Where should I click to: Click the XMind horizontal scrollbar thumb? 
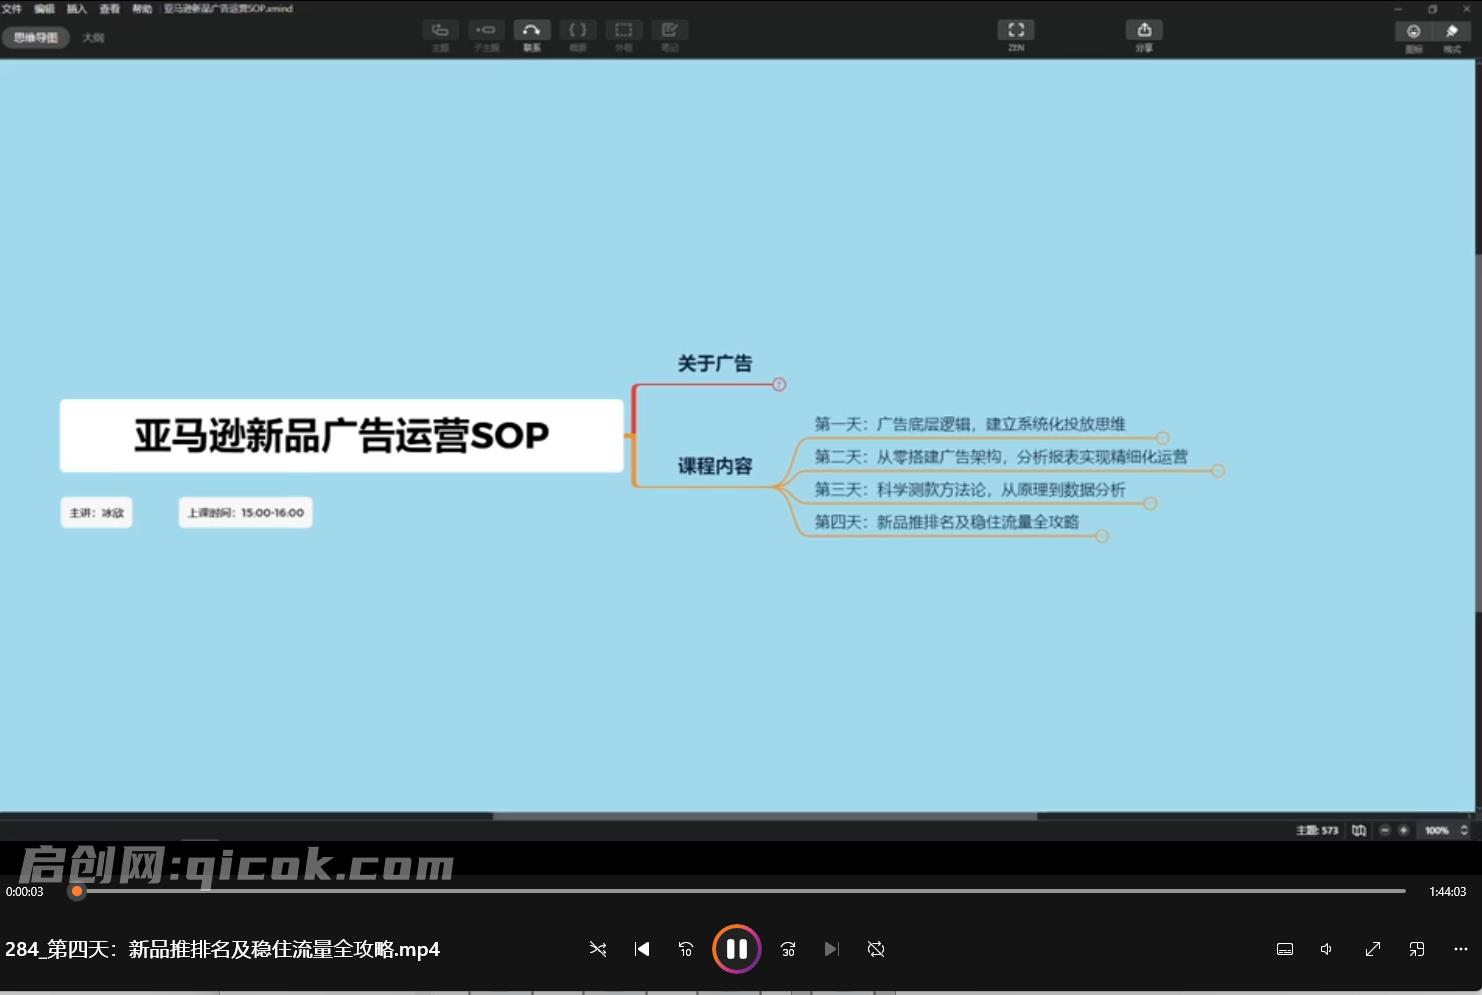765,816
